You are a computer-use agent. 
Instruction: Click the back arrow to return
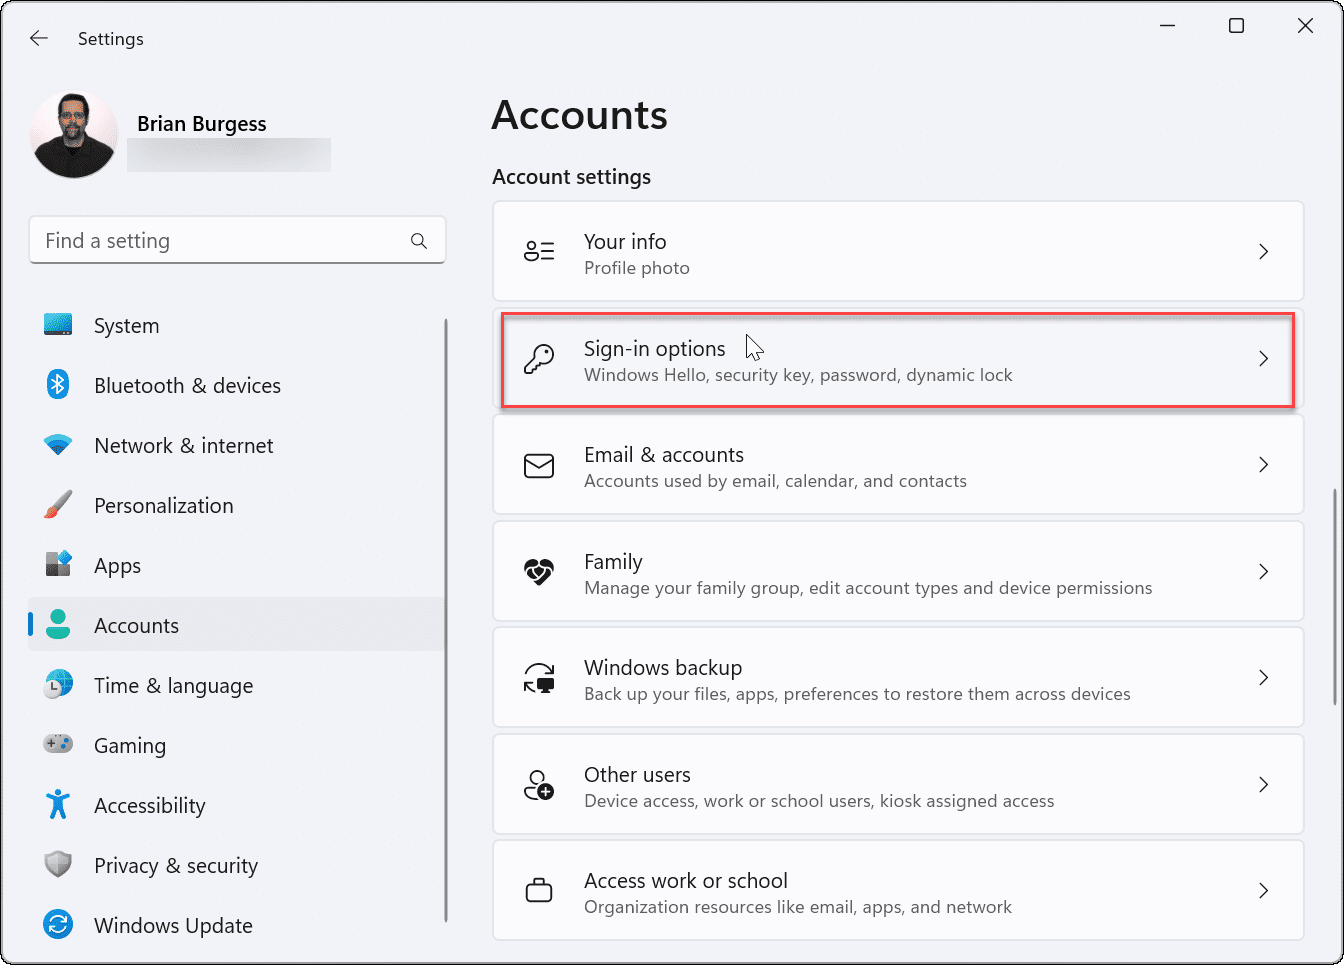click(38, 38)
